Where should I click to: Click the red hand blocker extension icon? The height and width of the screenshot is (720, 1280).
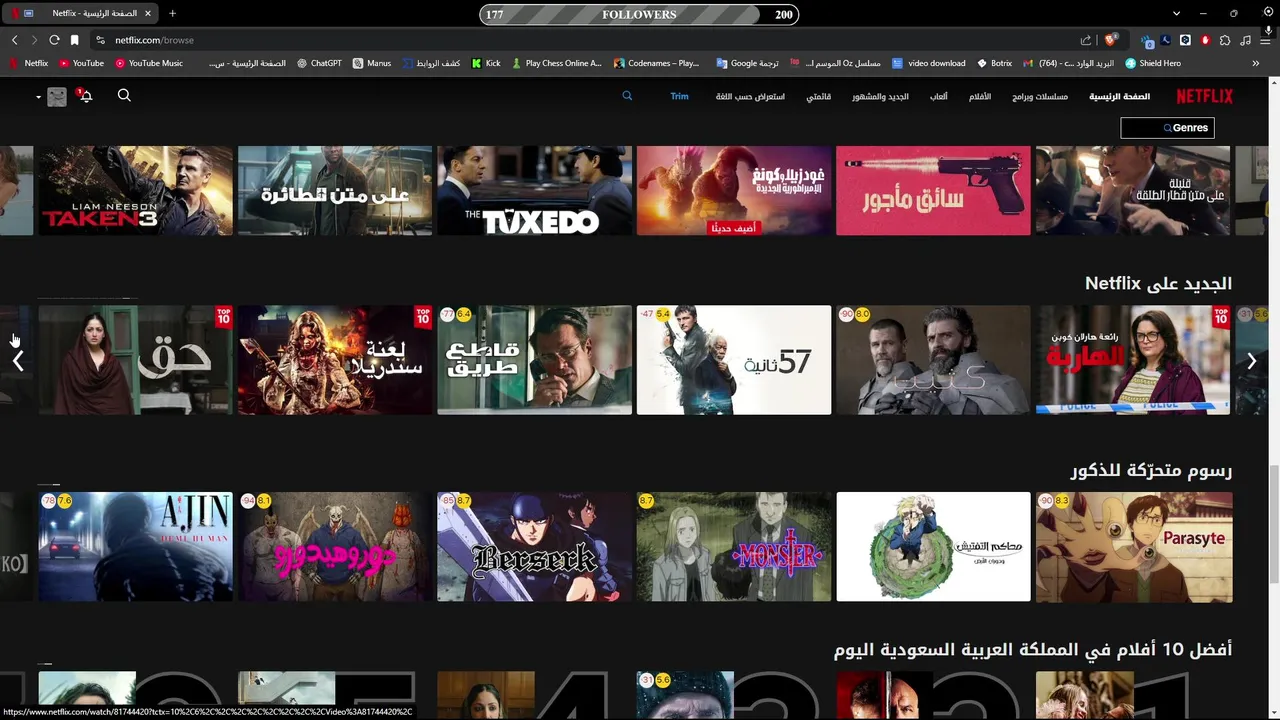[1205, 40]
